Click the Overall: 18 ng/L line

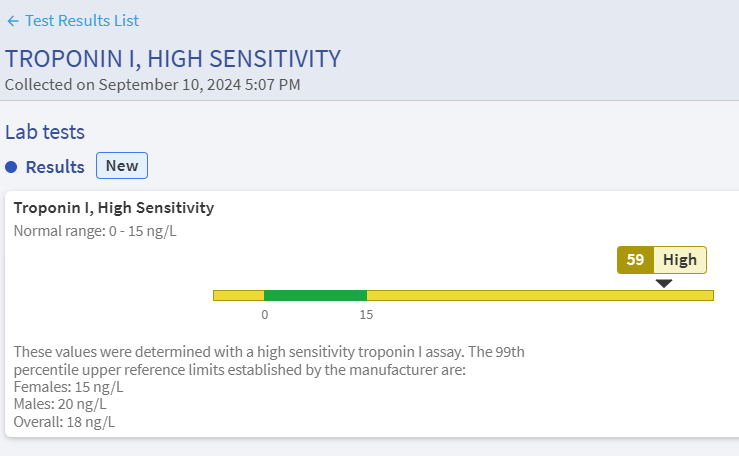click(x=64, y=421)
